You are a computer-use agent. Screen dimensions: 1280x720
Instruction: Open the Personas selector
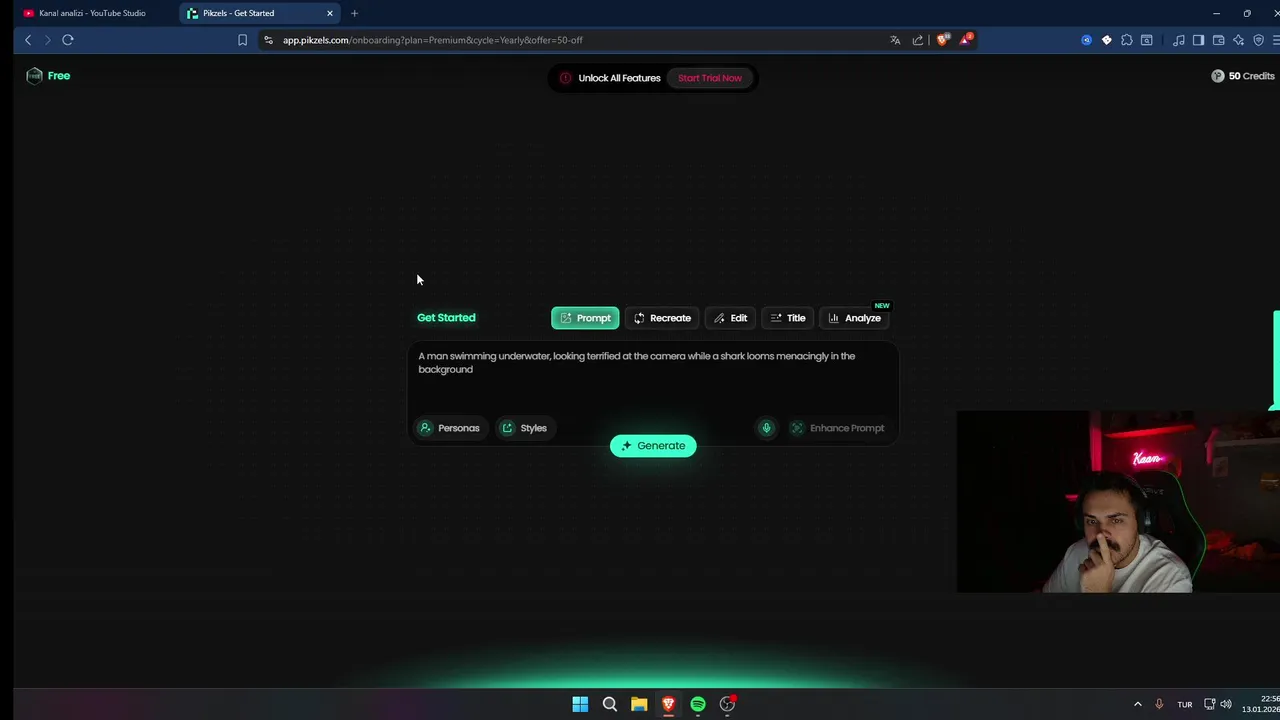(x=450, y=428)
